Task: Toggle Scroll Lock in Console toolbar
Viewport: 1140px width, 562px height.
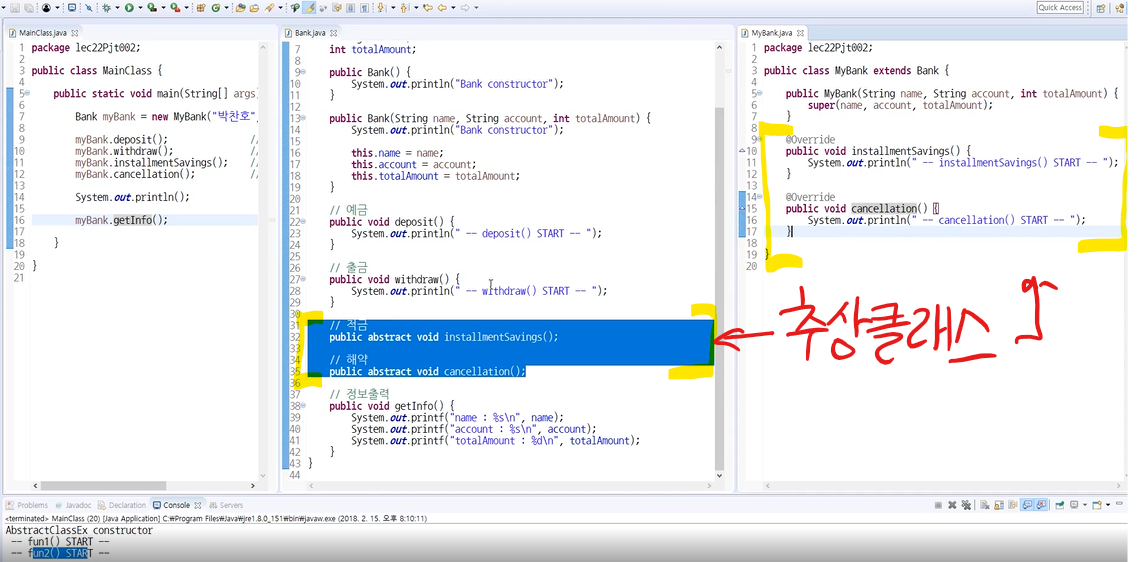Action: coord(999,505)
